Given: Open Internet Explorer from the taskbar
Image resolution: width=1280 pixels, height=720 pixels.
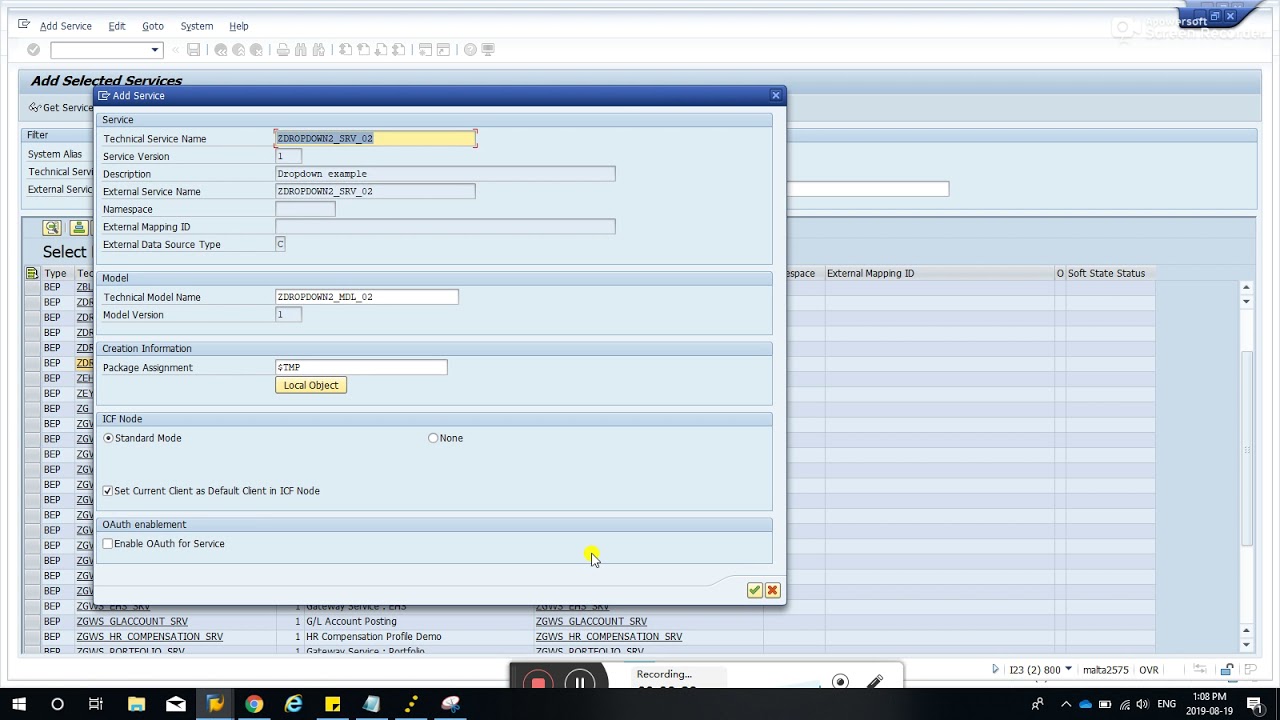Looking at the screenshot, I should coord(293,704).
